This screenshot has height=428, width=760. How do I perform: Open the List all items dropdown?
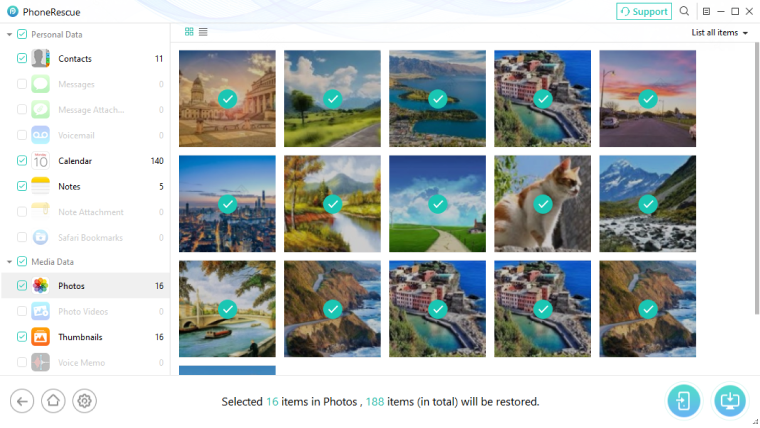coord(719,32)
